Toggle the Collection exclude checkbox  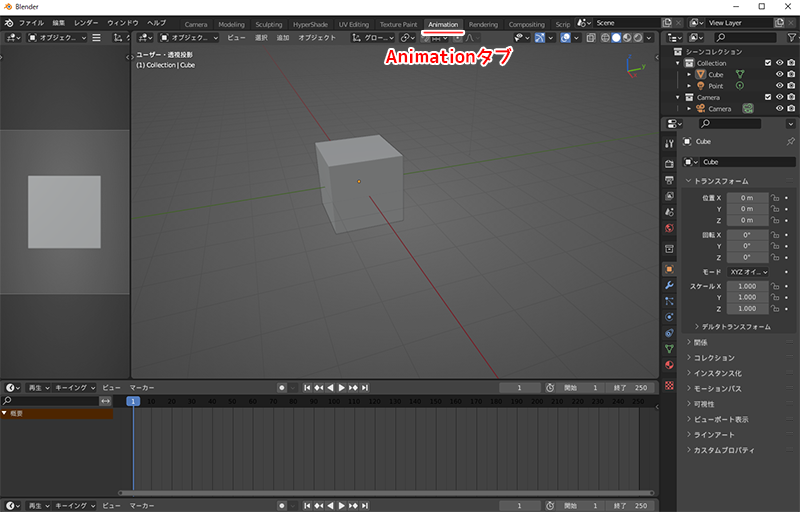click(767, 63)
